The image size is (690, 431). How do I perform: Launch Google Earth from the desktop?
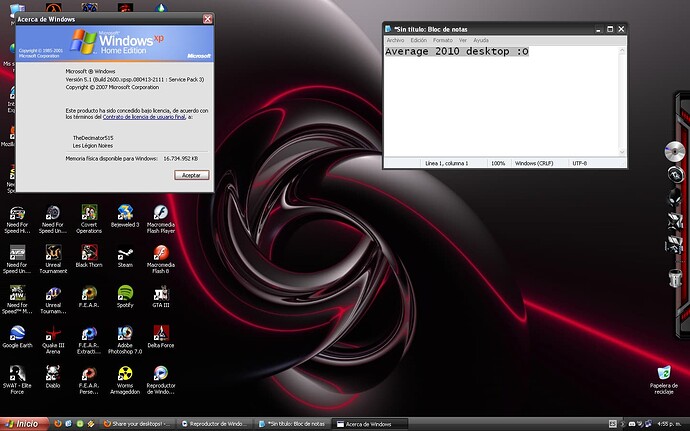click(17, 333)
